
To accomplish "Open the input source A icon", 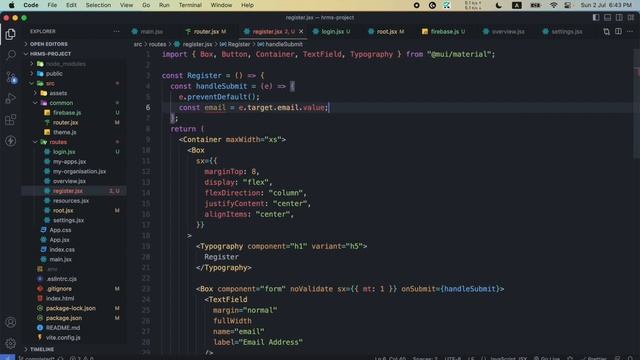I will pyautogui.click(x=517, y=5).
